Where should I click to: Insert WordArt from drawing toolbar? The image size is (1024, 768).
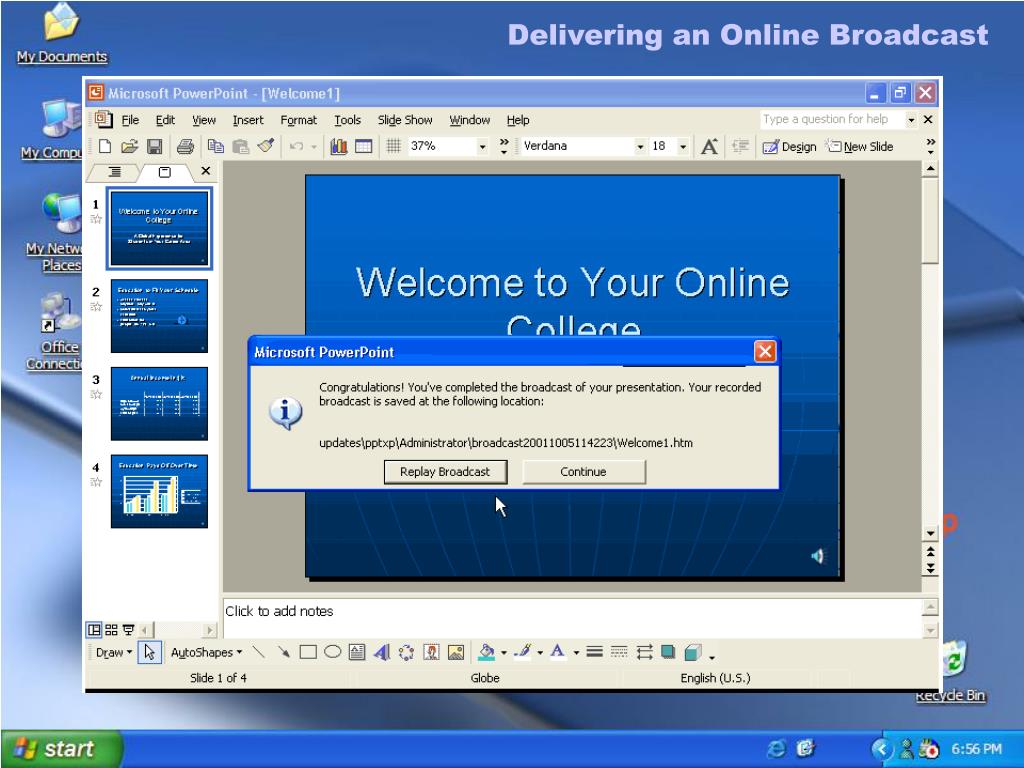click(381, 652)
